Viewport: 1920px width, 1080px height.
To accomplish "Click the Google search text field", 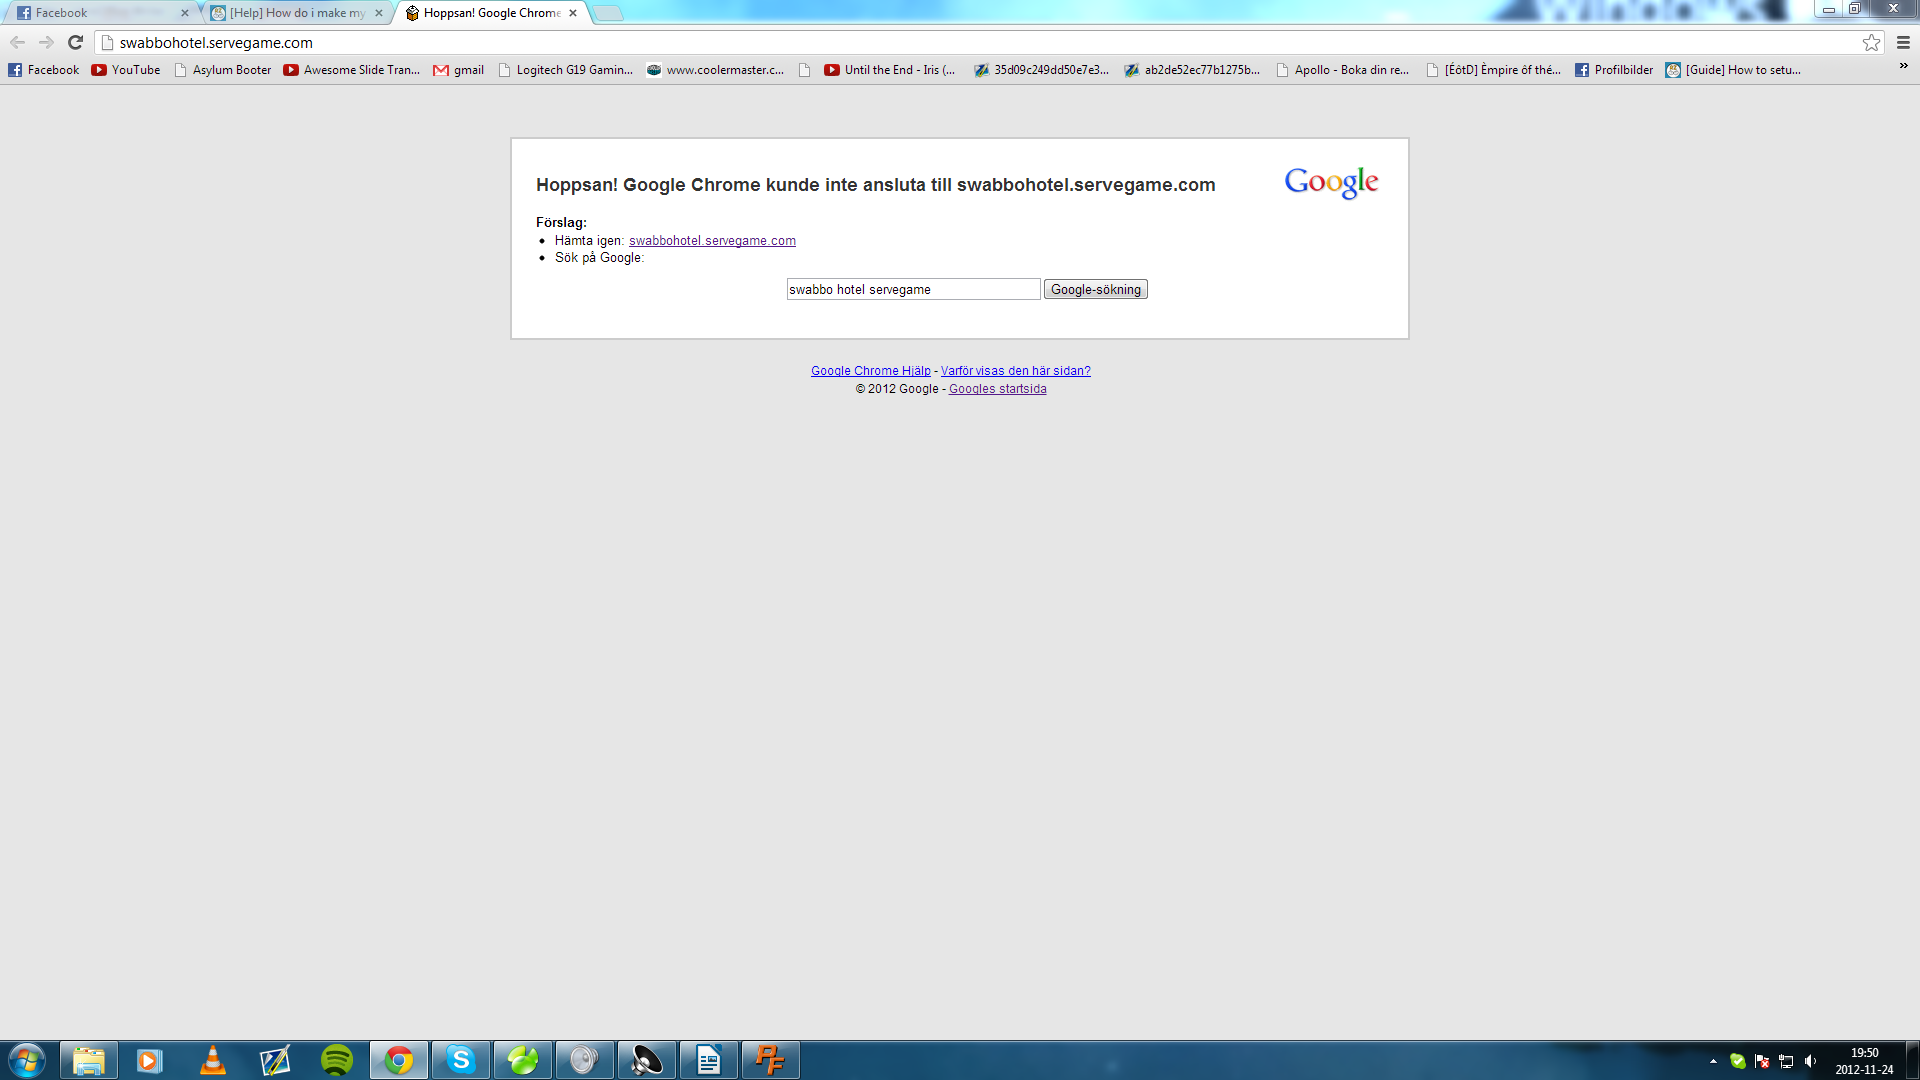I will (912, 289).
